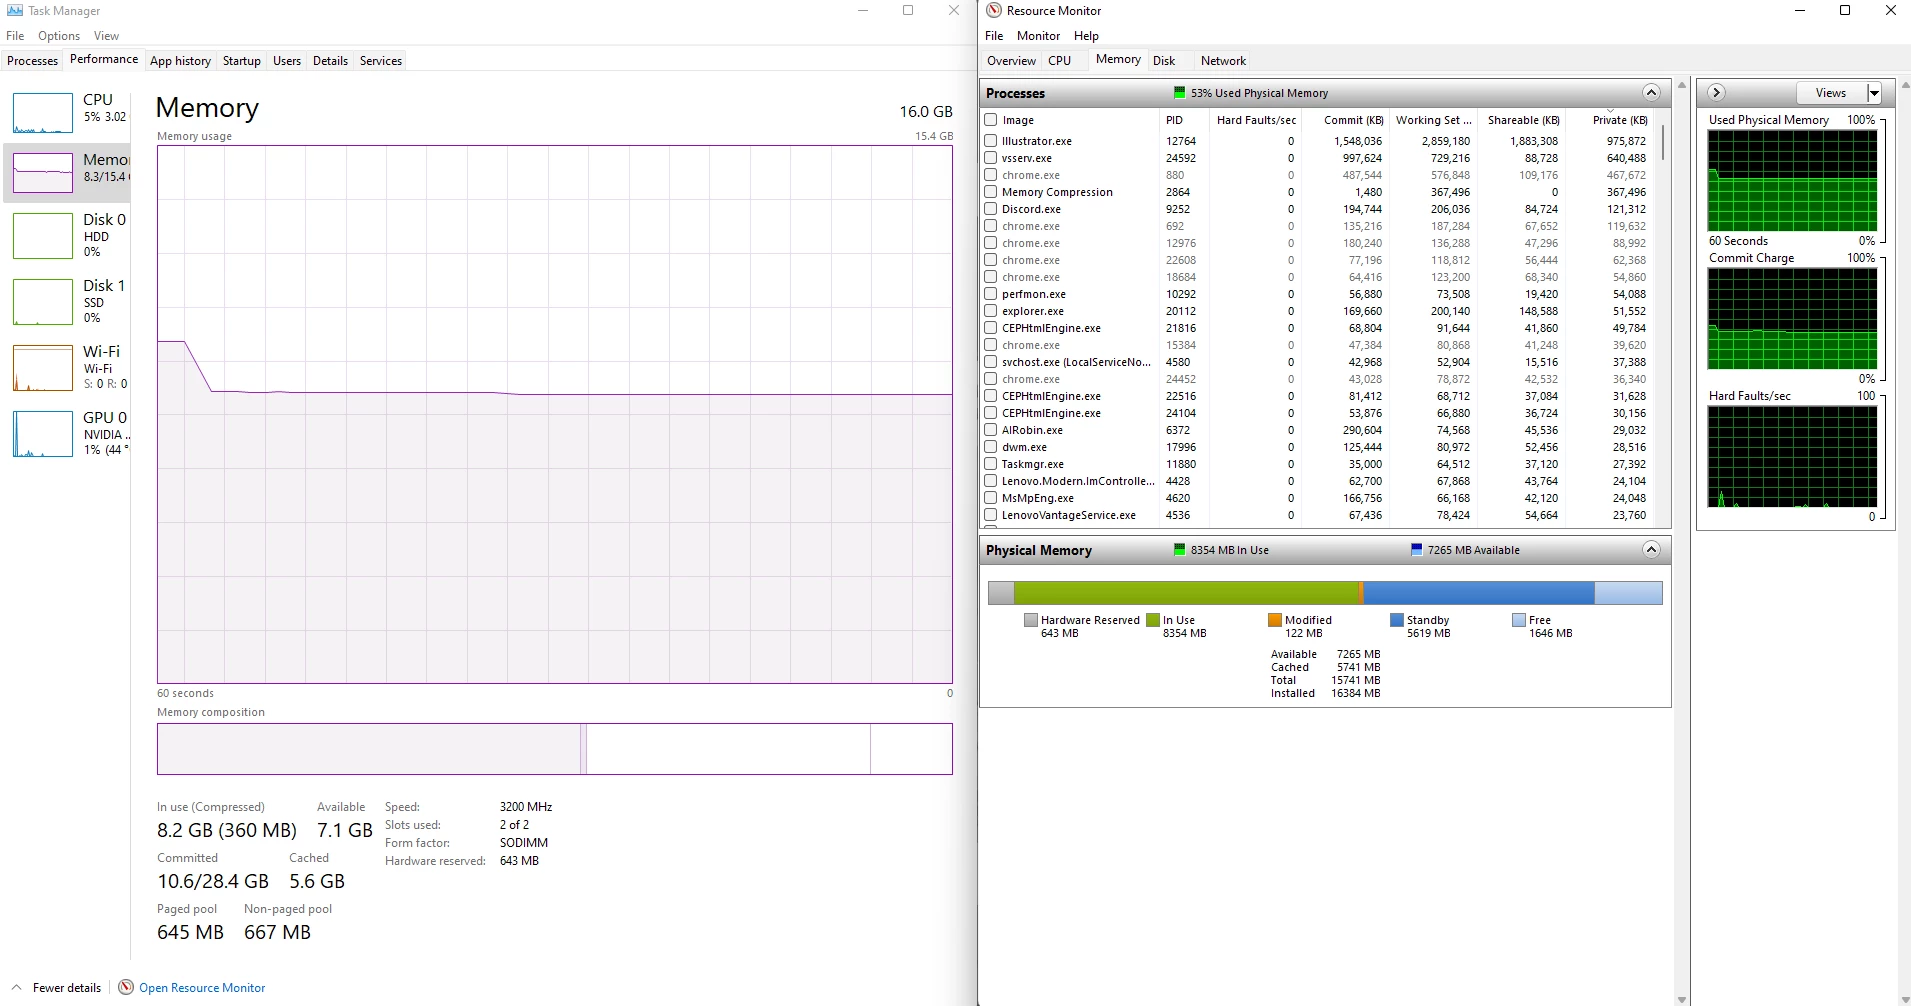Image resolution: width=1911 pixels, height=1006 pixels.
Task: Click Task Manager title bar icon
Action: [x=15, y=10]
